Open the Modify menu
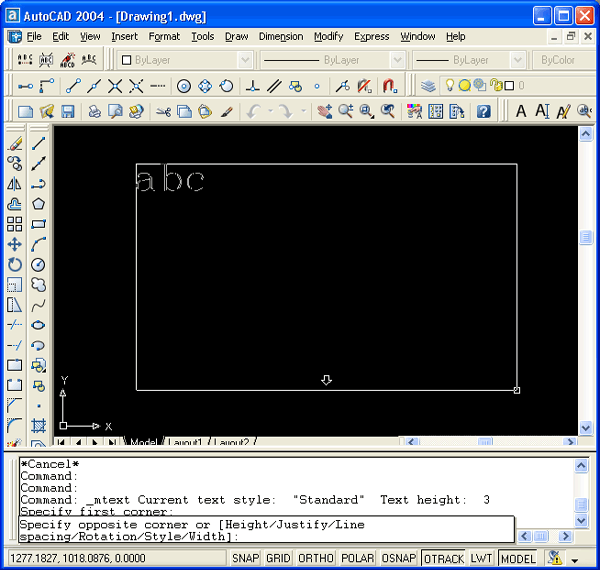Image resolution: width=600 pixels, height=570 pixels. pos(328,36)
